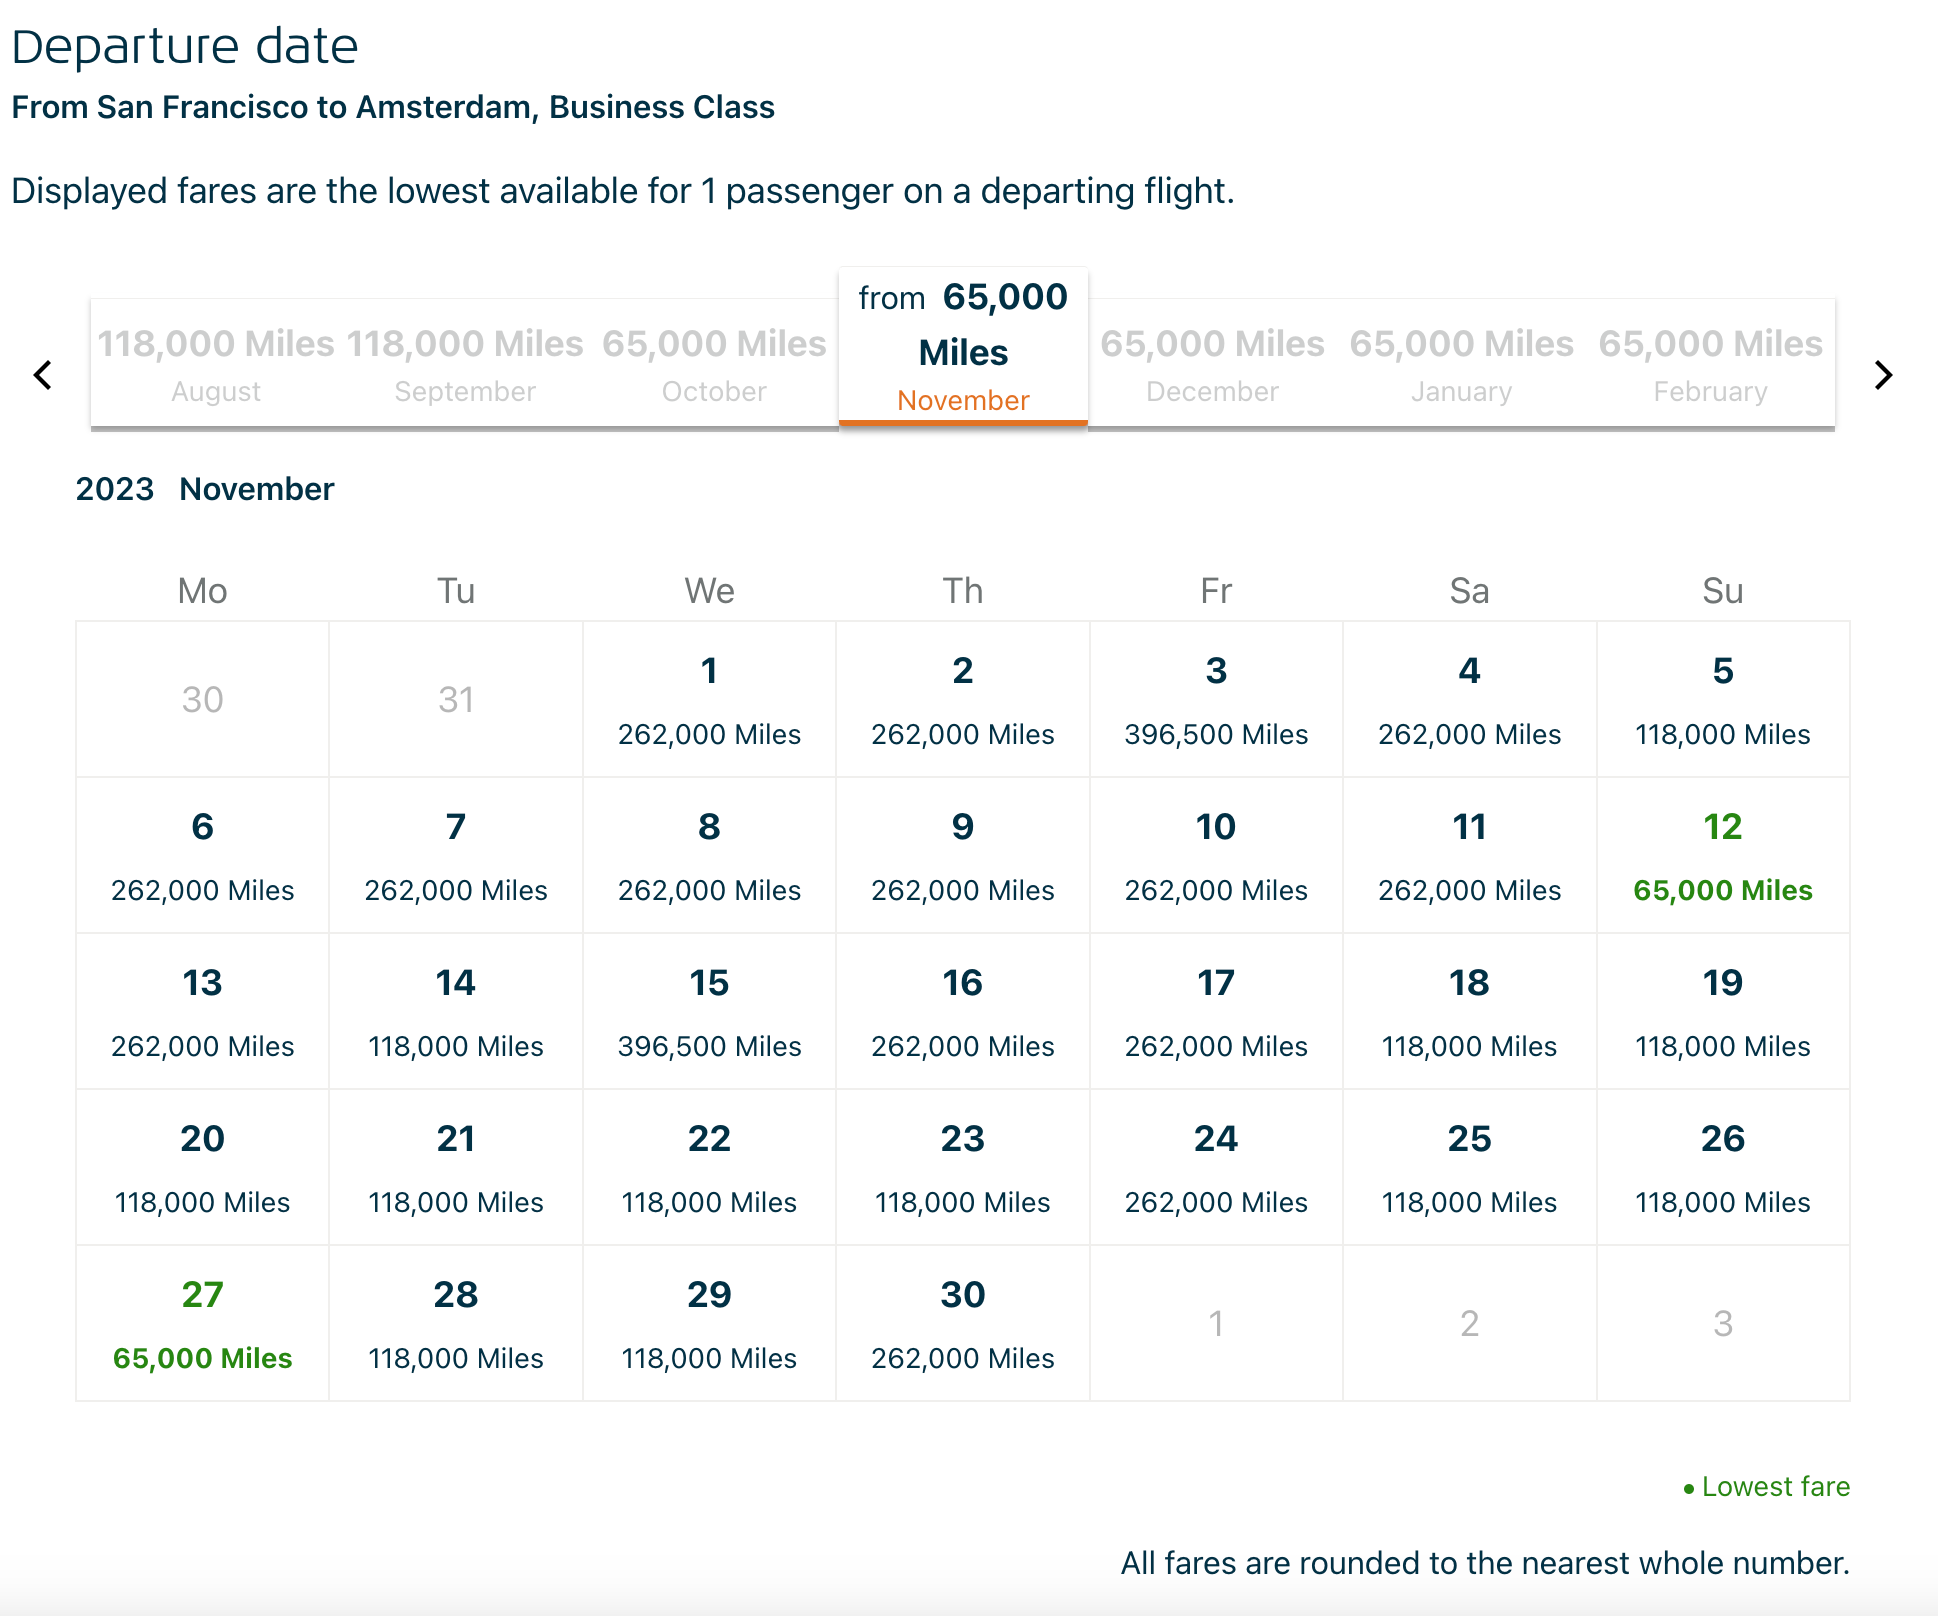Switch to the September month tab

(465, 364)
